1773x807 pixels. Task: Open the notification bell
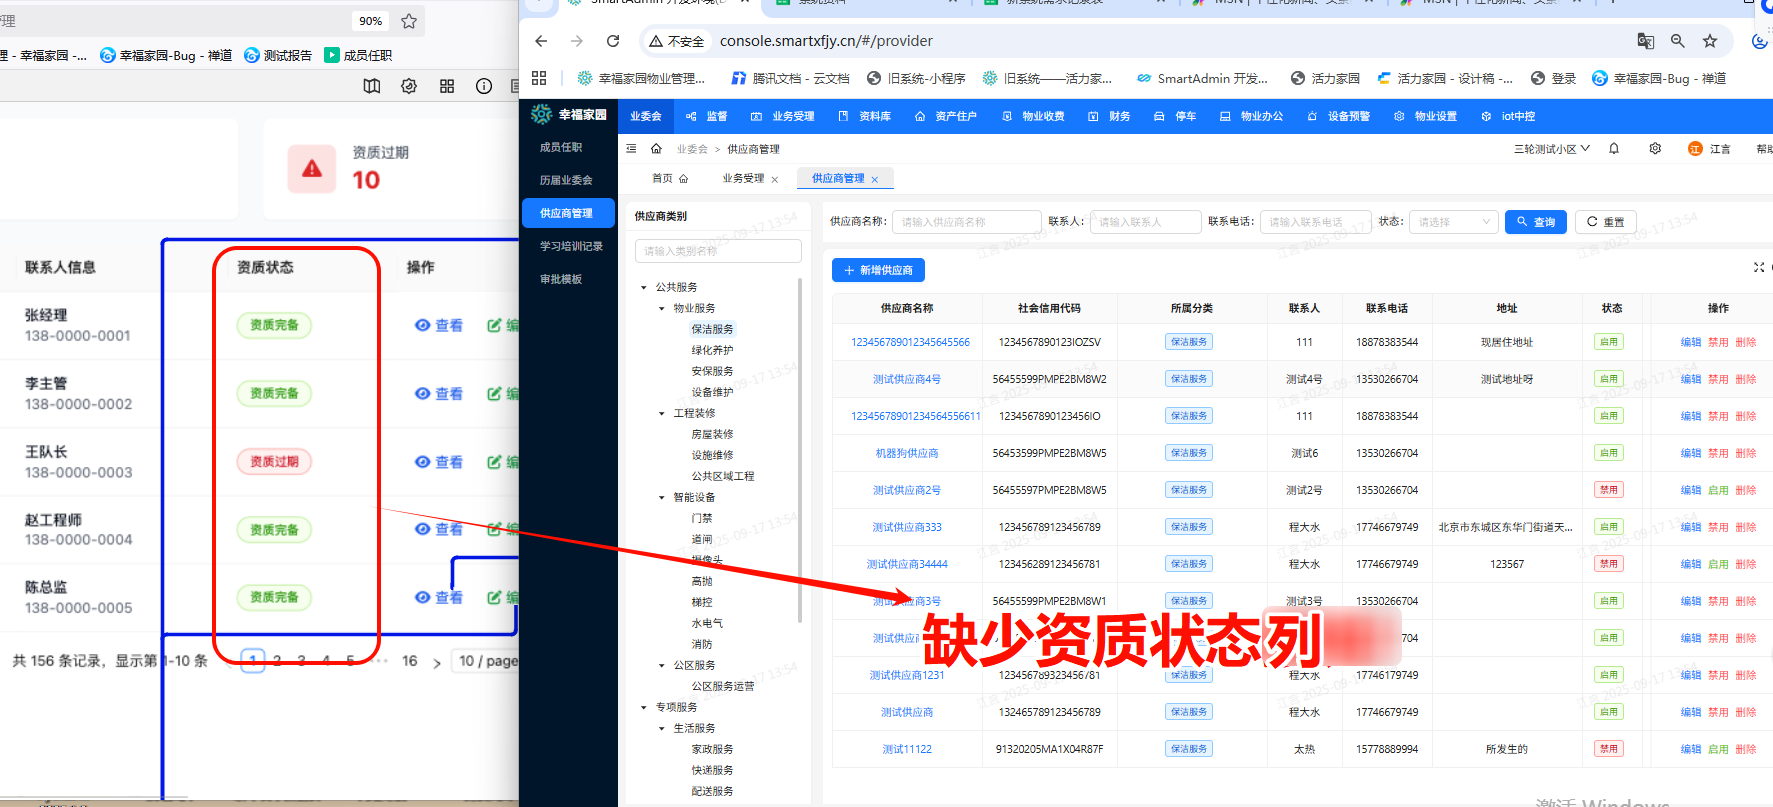tap(1614, 149)
